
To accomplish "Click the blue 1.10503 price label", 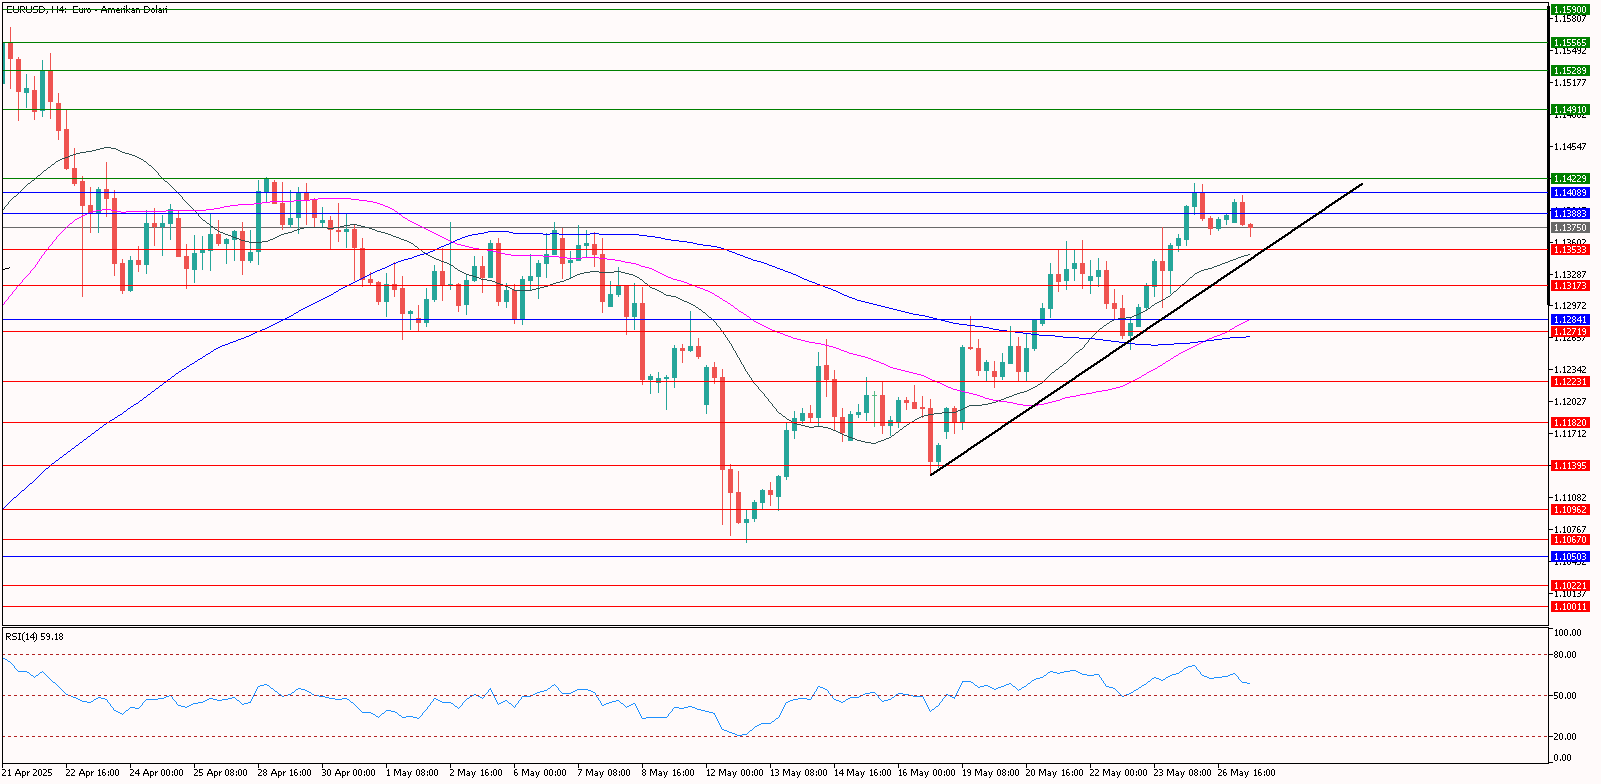I will 1570,557.
